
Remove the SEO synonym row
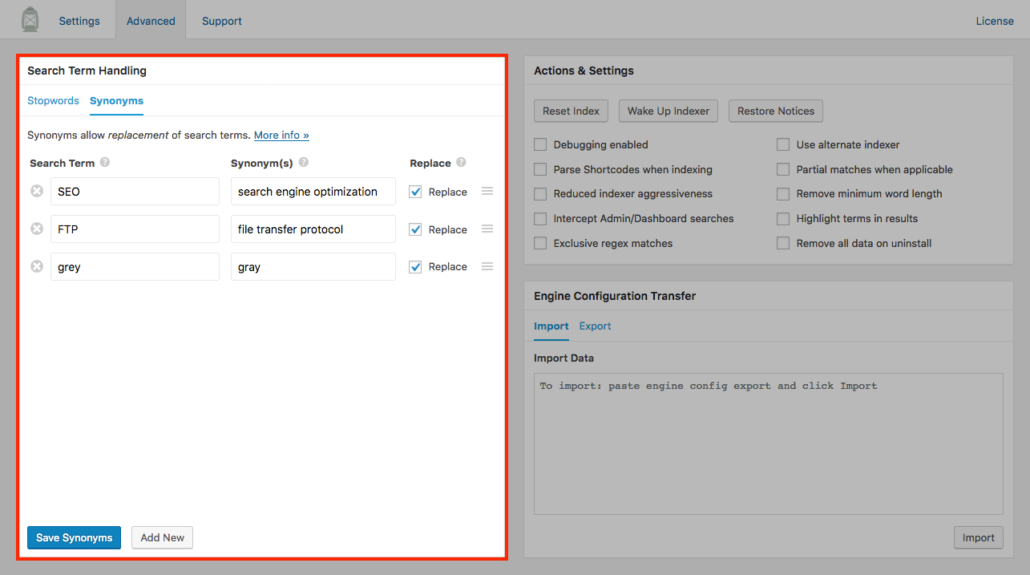tap(37, 191)
